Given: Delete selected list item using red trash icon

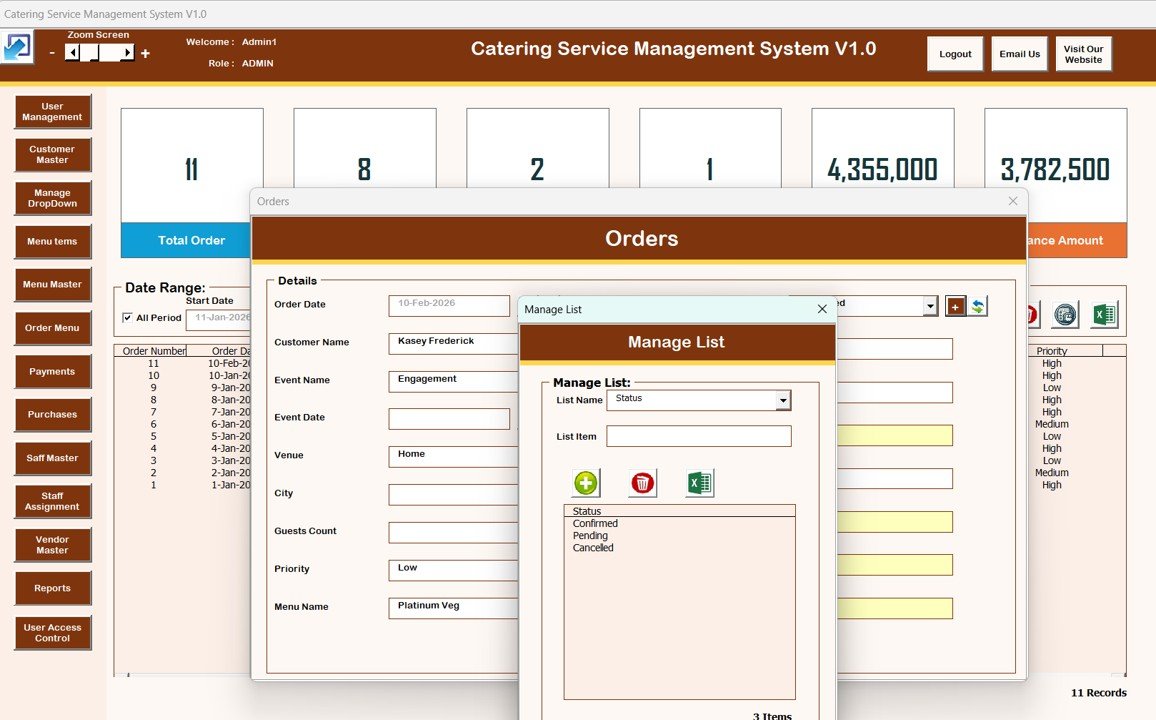Looking at the screenshot, I should pos(641,482).
